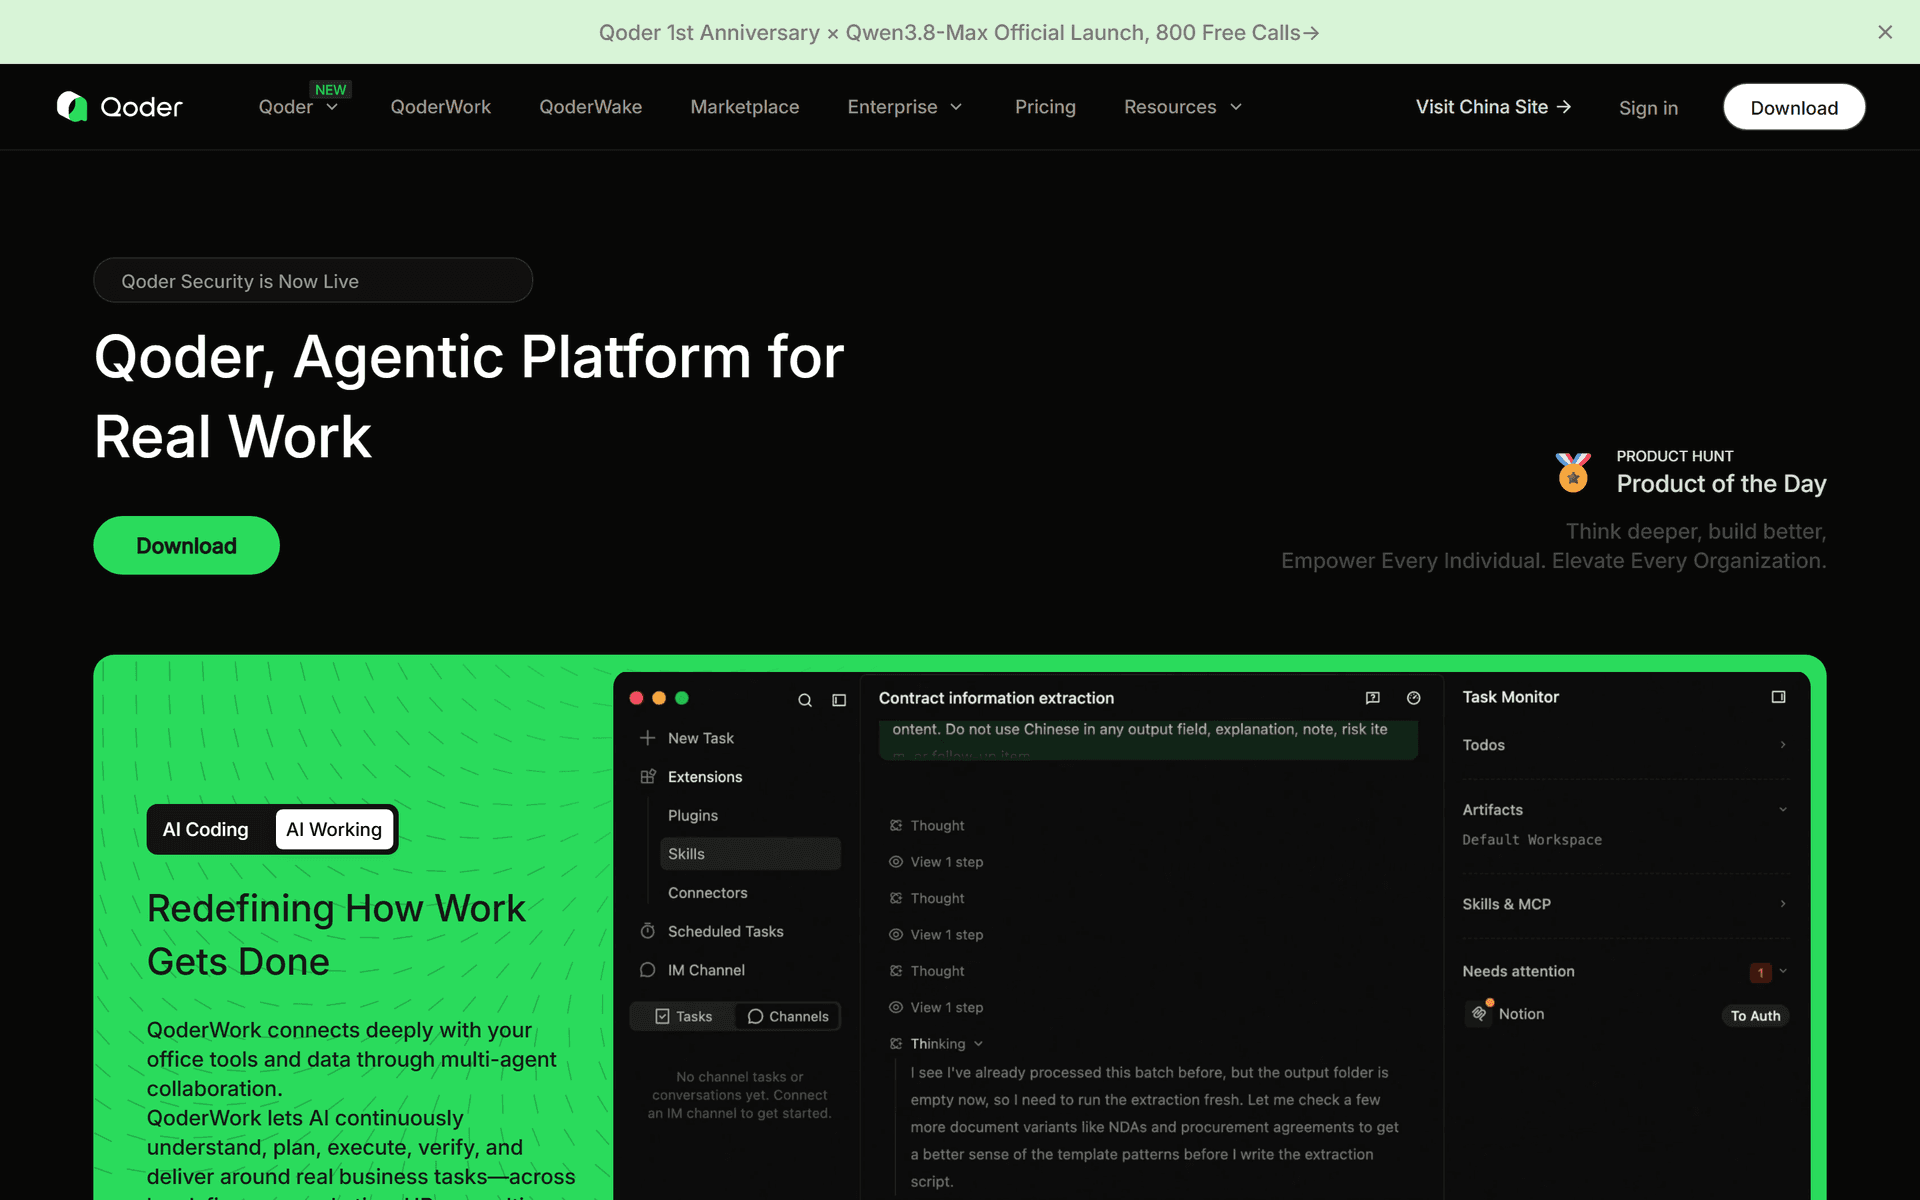The image size is (1920, 1200).
Task: Click the Needs attention count badge
Action: 1760,972
